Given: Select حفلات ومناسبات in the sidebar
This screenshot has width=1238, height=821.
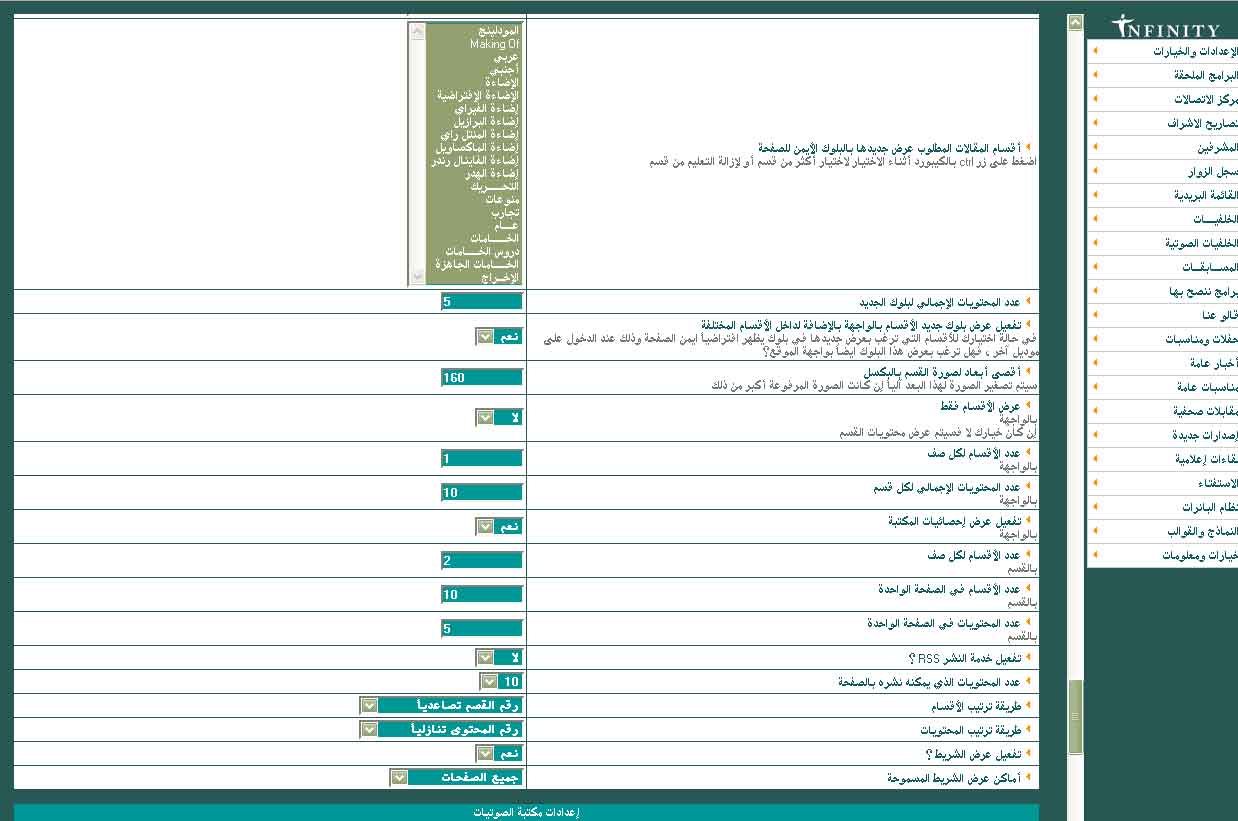Looking at the screenshot, I should pos(1163,340).
